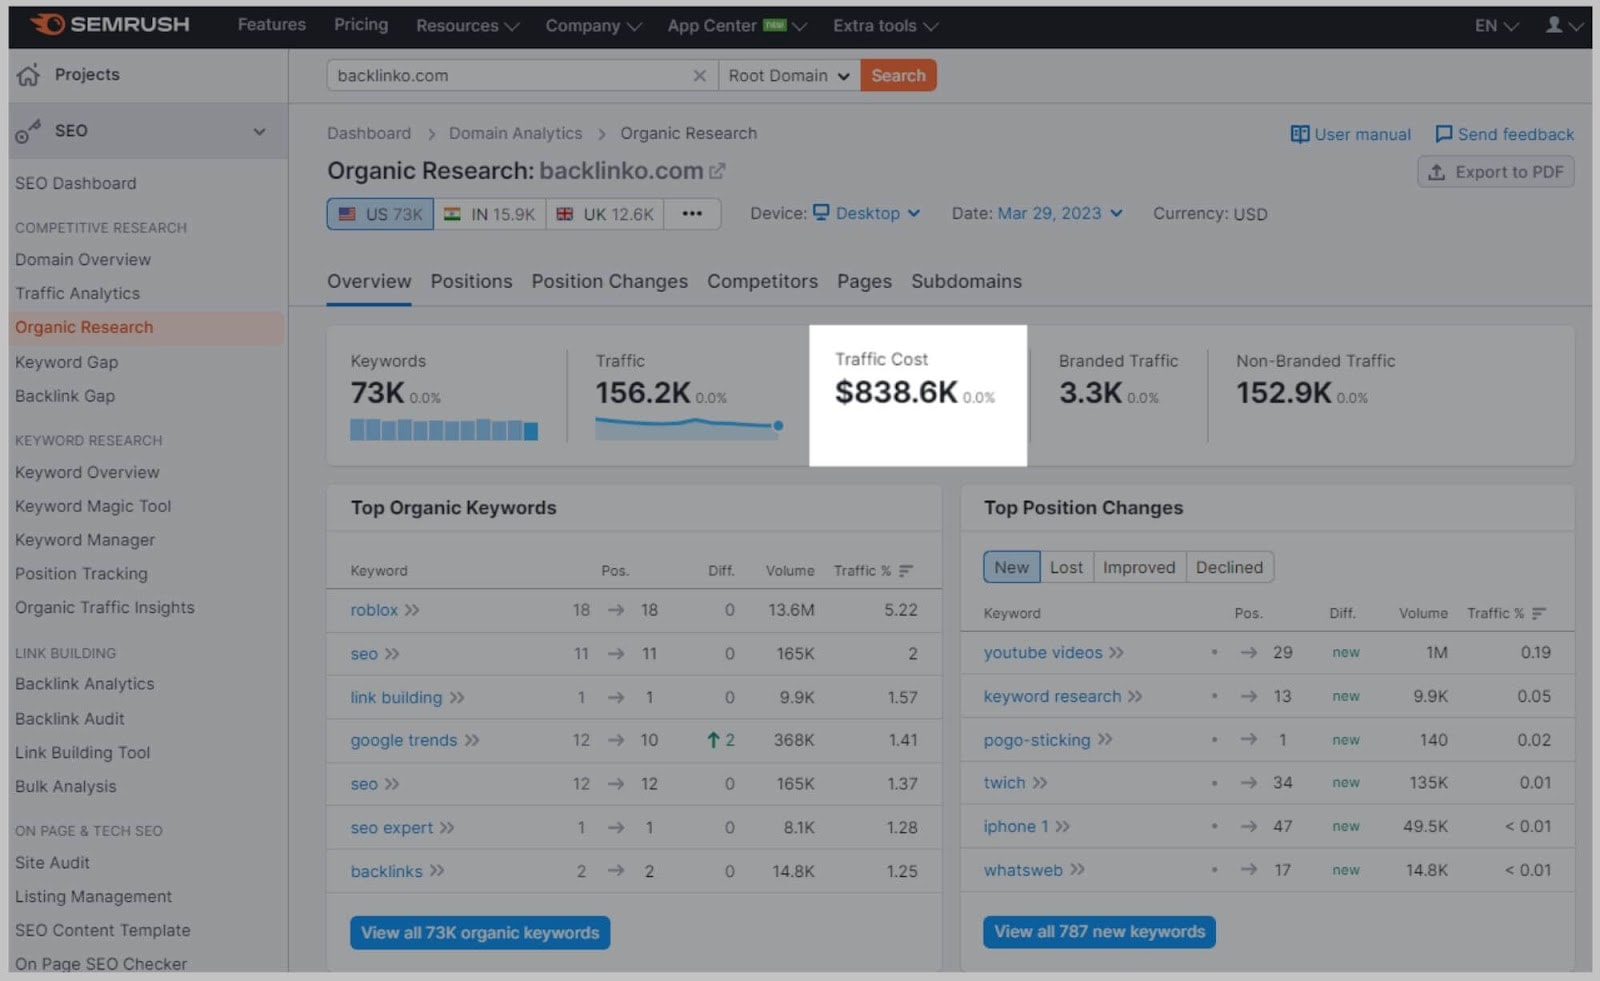
Task: Open Domain Overview in the sidebar
Action: click(83, 260)
